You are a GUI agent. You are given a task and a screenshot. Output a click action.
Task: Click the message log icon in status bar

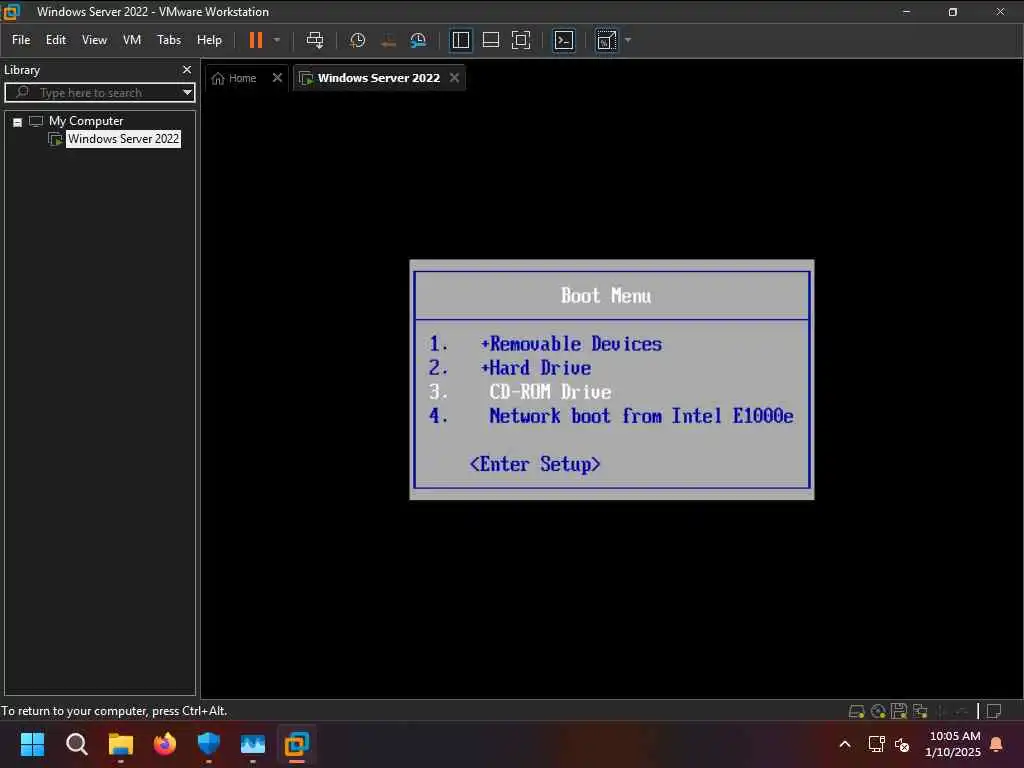click(994, 711)
